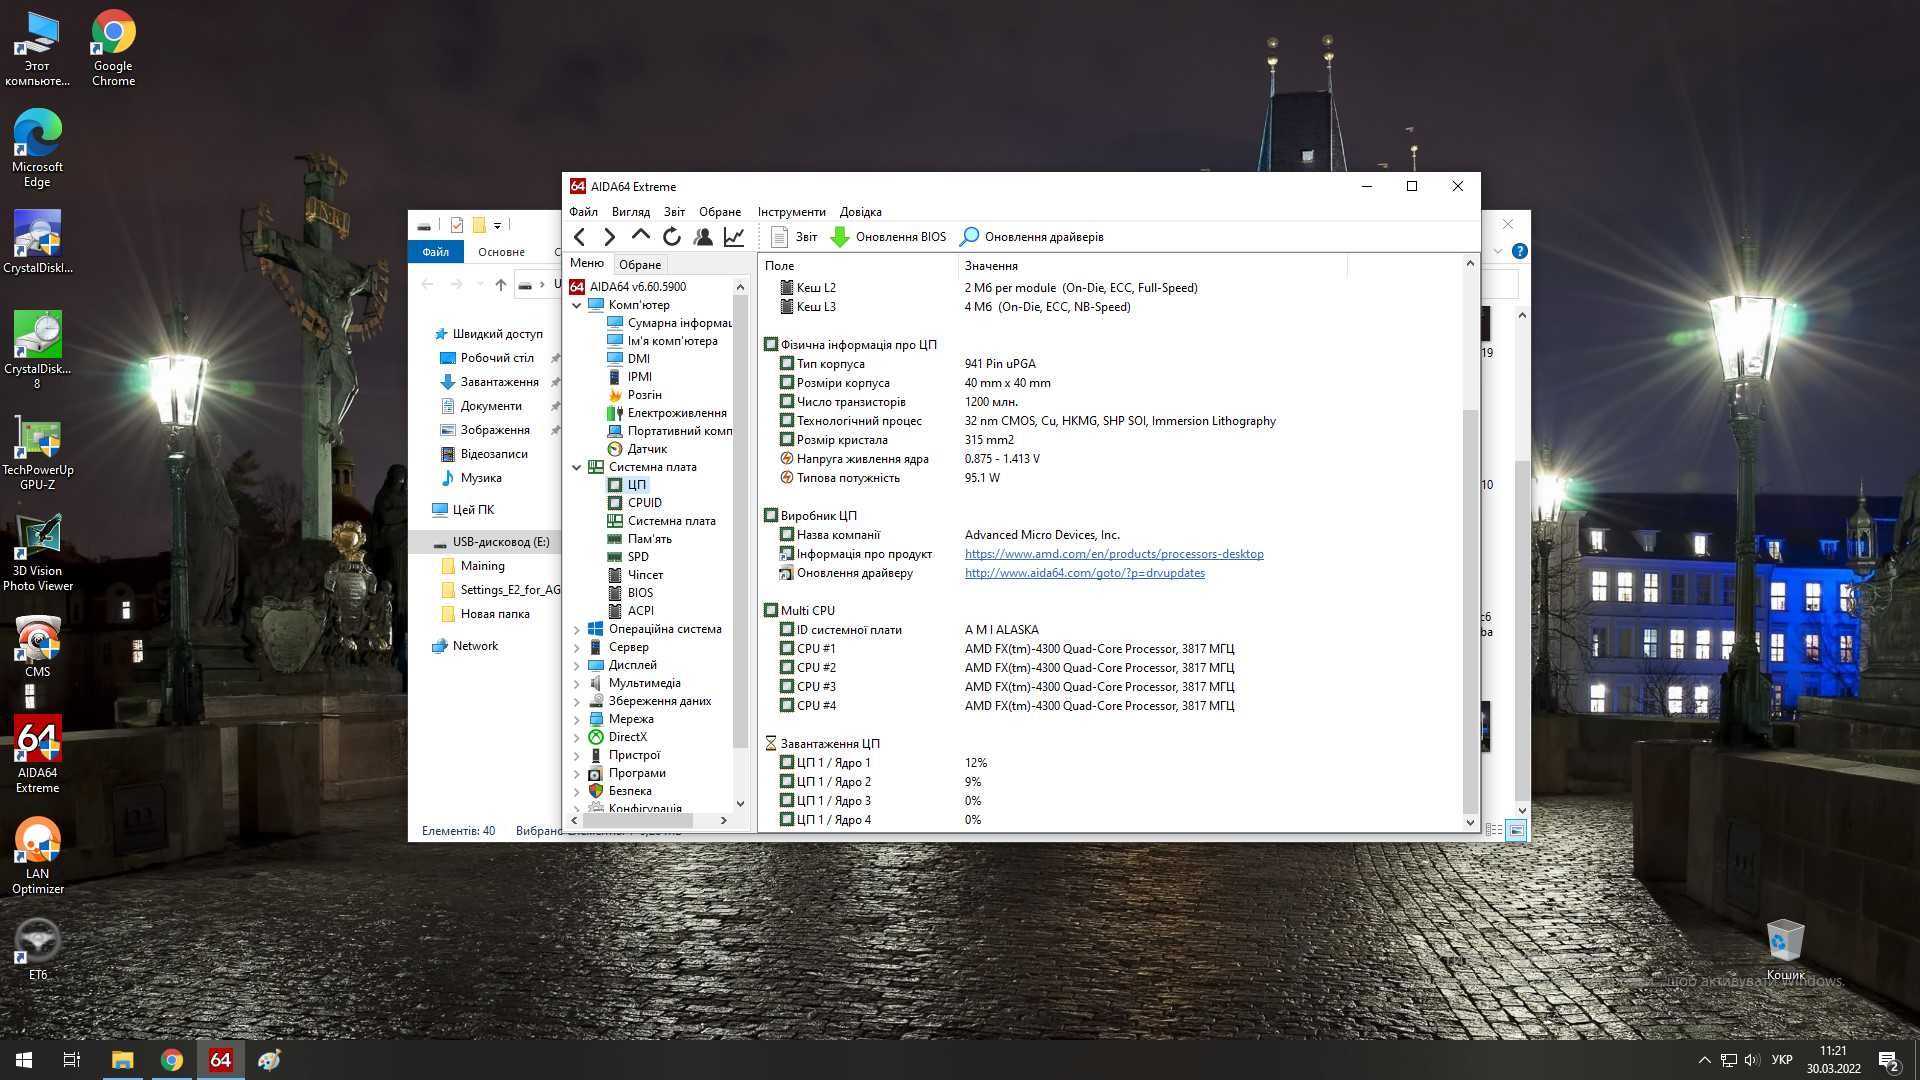This screenshot has height=1080, width=1920.
Task: Open the graph chart icon in AIDA64 toolbar
Action: 734,237
